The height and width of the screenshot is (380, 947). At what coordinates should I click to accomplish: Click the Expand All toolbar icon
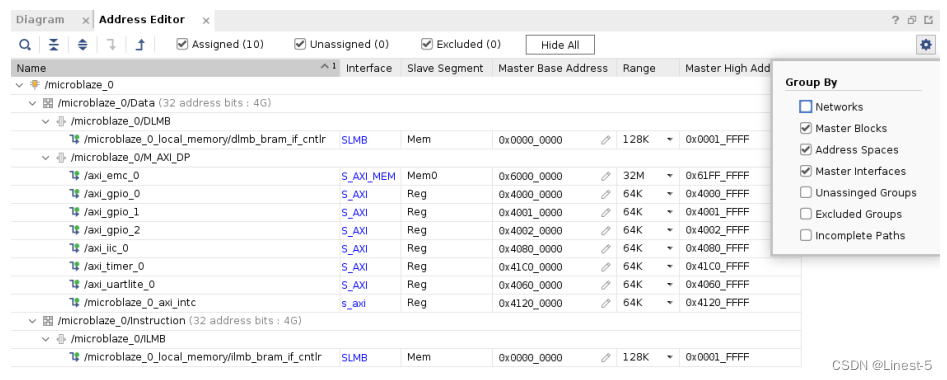coord(83,45)
